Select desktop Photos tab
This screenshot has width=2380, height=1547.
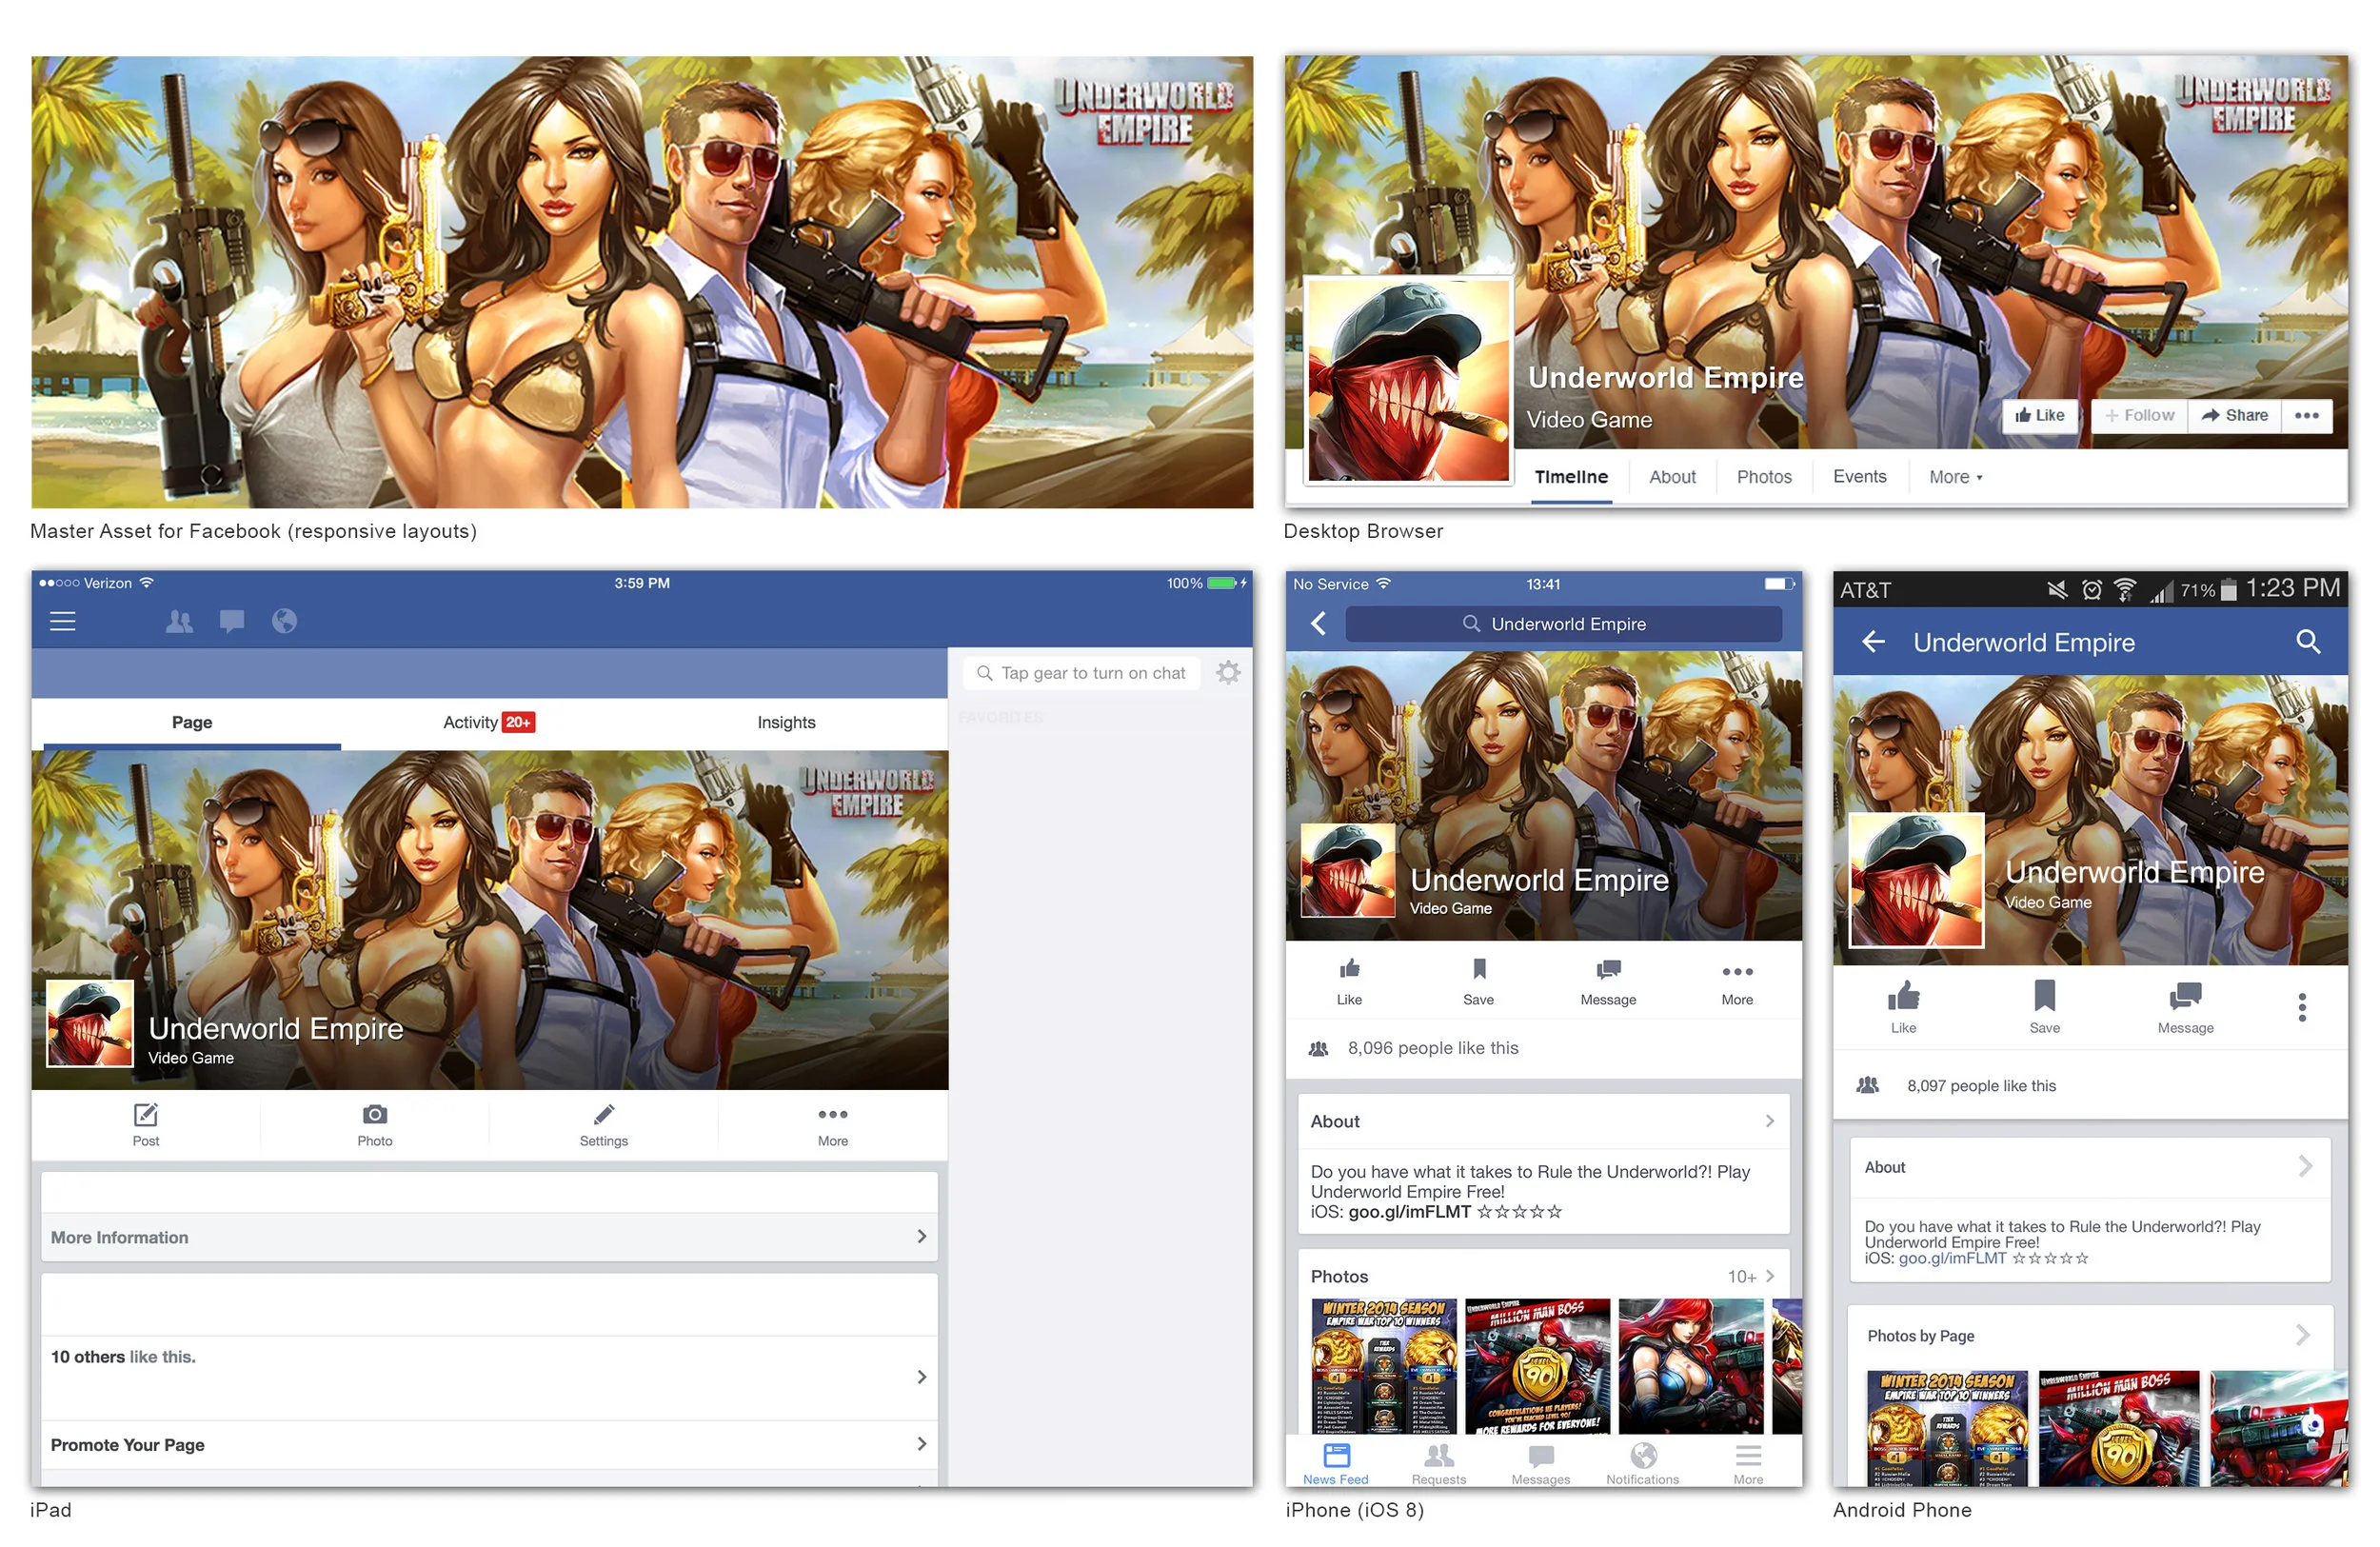click(x=1765, y=478)
